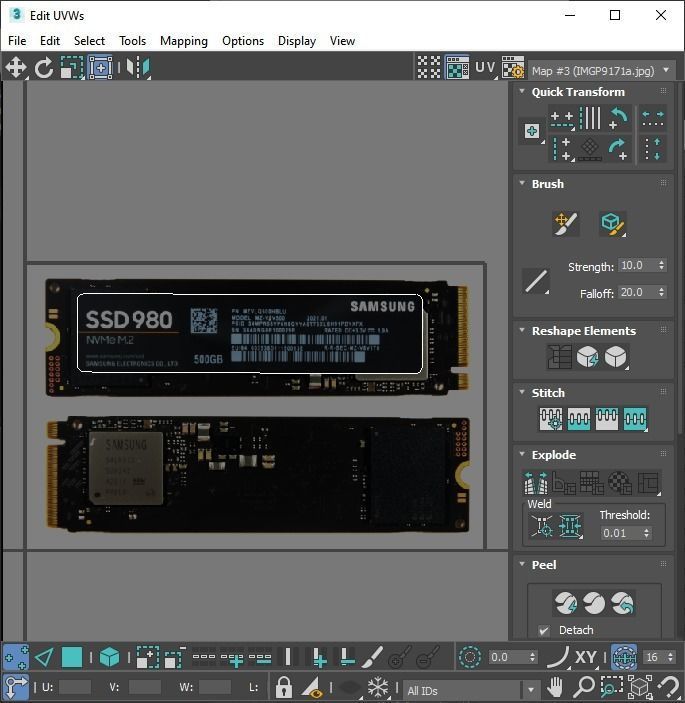Click the Break icon in Explode
This screenshot has height=703, width=685.
[536, 482]
